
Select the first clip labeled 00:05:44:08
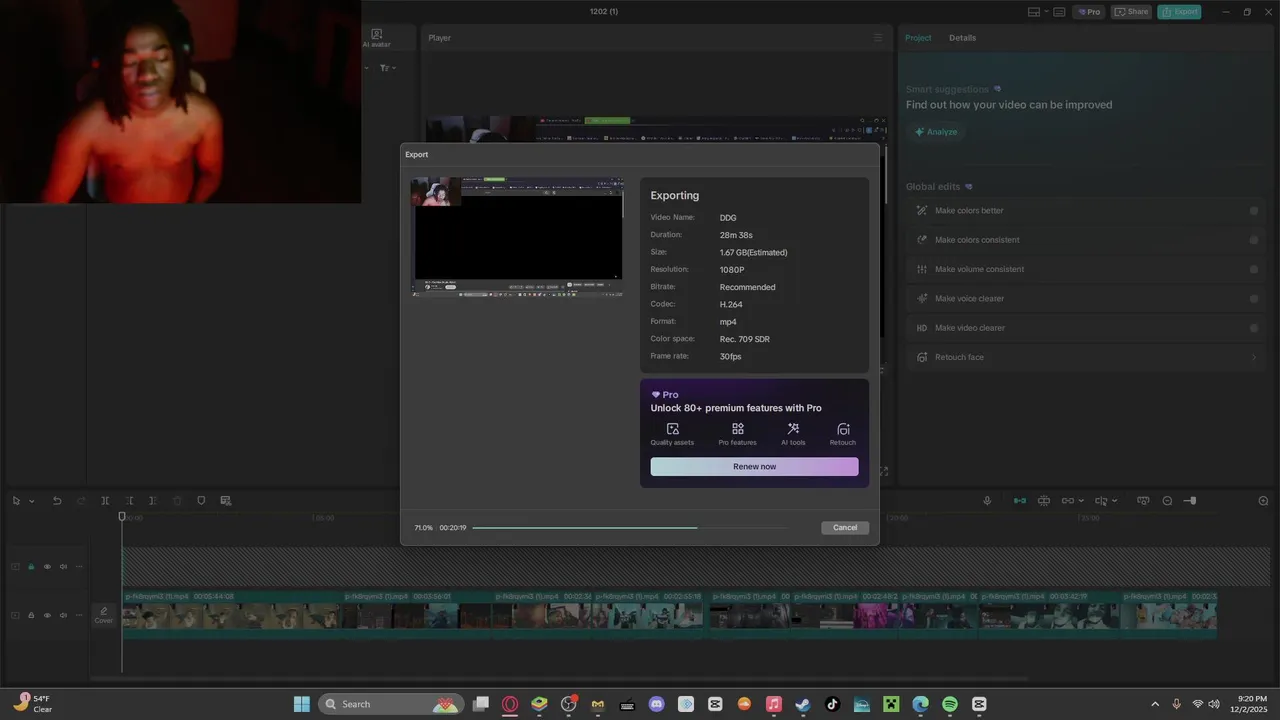click(x=231, y=614)
